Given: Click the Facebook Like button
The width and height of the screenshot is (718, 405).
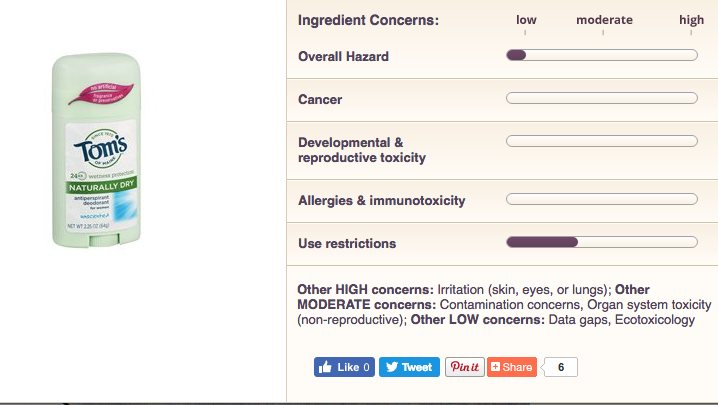Looking at the screenshot, I should coord(344,367).
